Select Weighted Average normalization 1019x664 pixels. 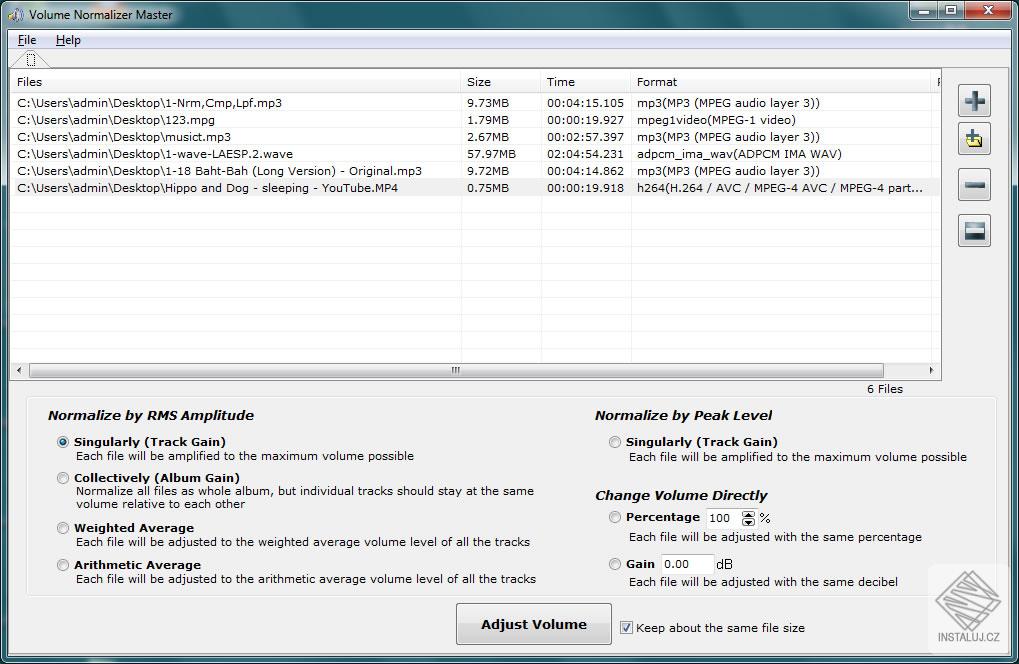[62, 528]
